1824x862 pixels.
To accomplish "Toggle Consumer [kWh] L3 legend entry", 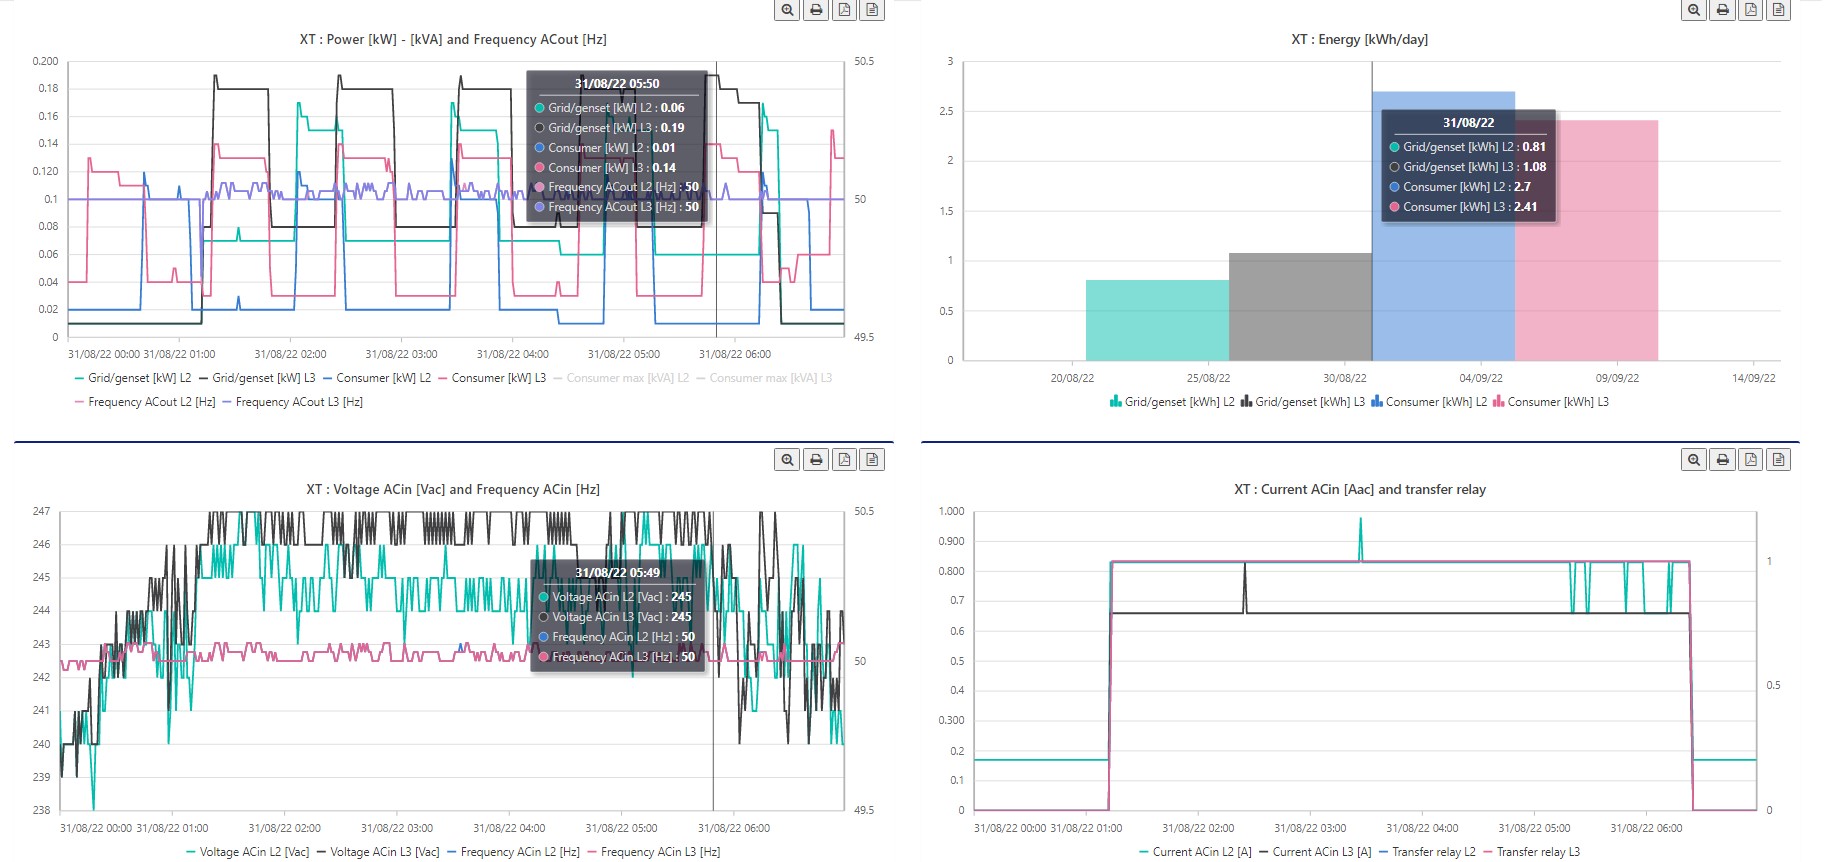I will point(1551,402).
